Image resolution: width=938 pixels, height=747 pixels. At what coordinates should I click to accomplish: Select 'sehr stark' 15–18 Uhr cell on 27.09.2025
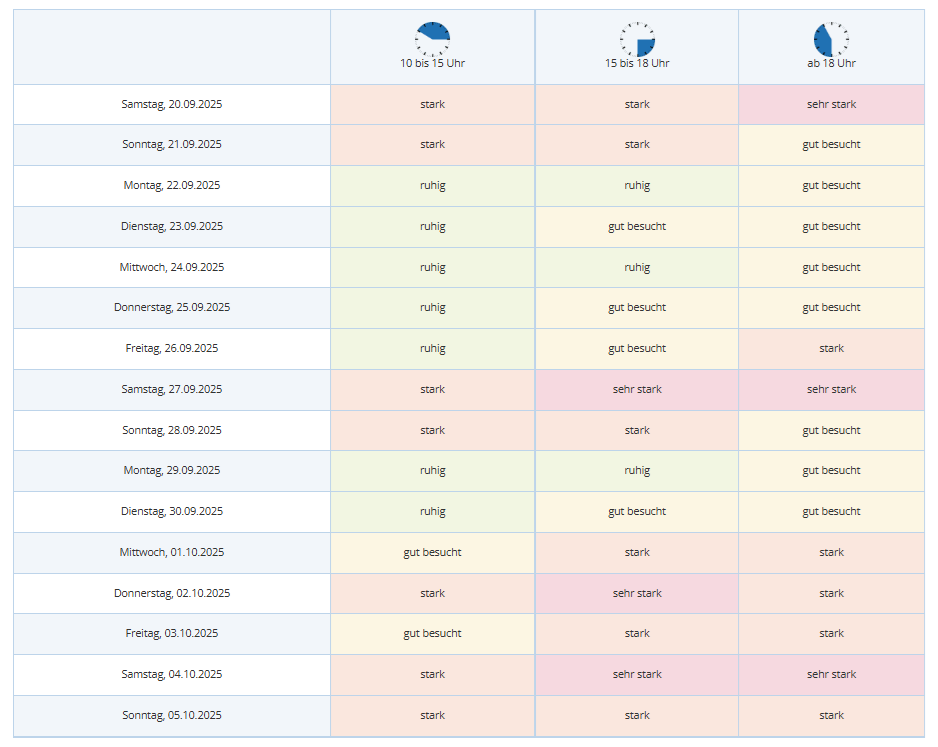point(637,389)
